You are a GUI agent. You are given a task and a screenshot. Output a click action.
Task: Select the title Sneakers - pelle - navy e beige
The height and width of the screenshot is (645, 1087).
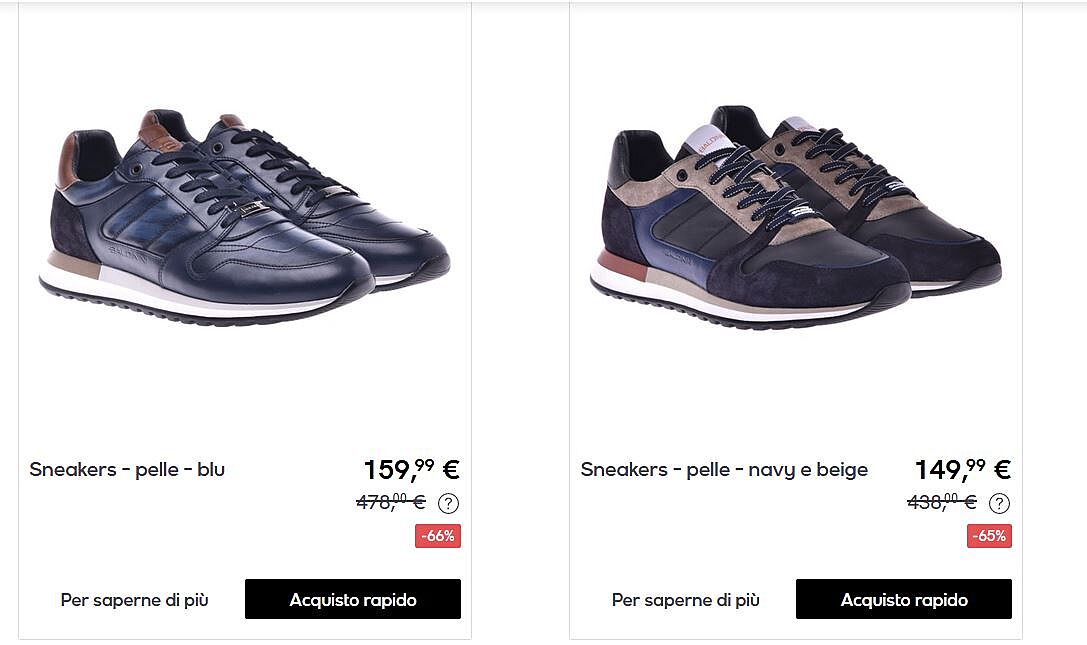724,470
